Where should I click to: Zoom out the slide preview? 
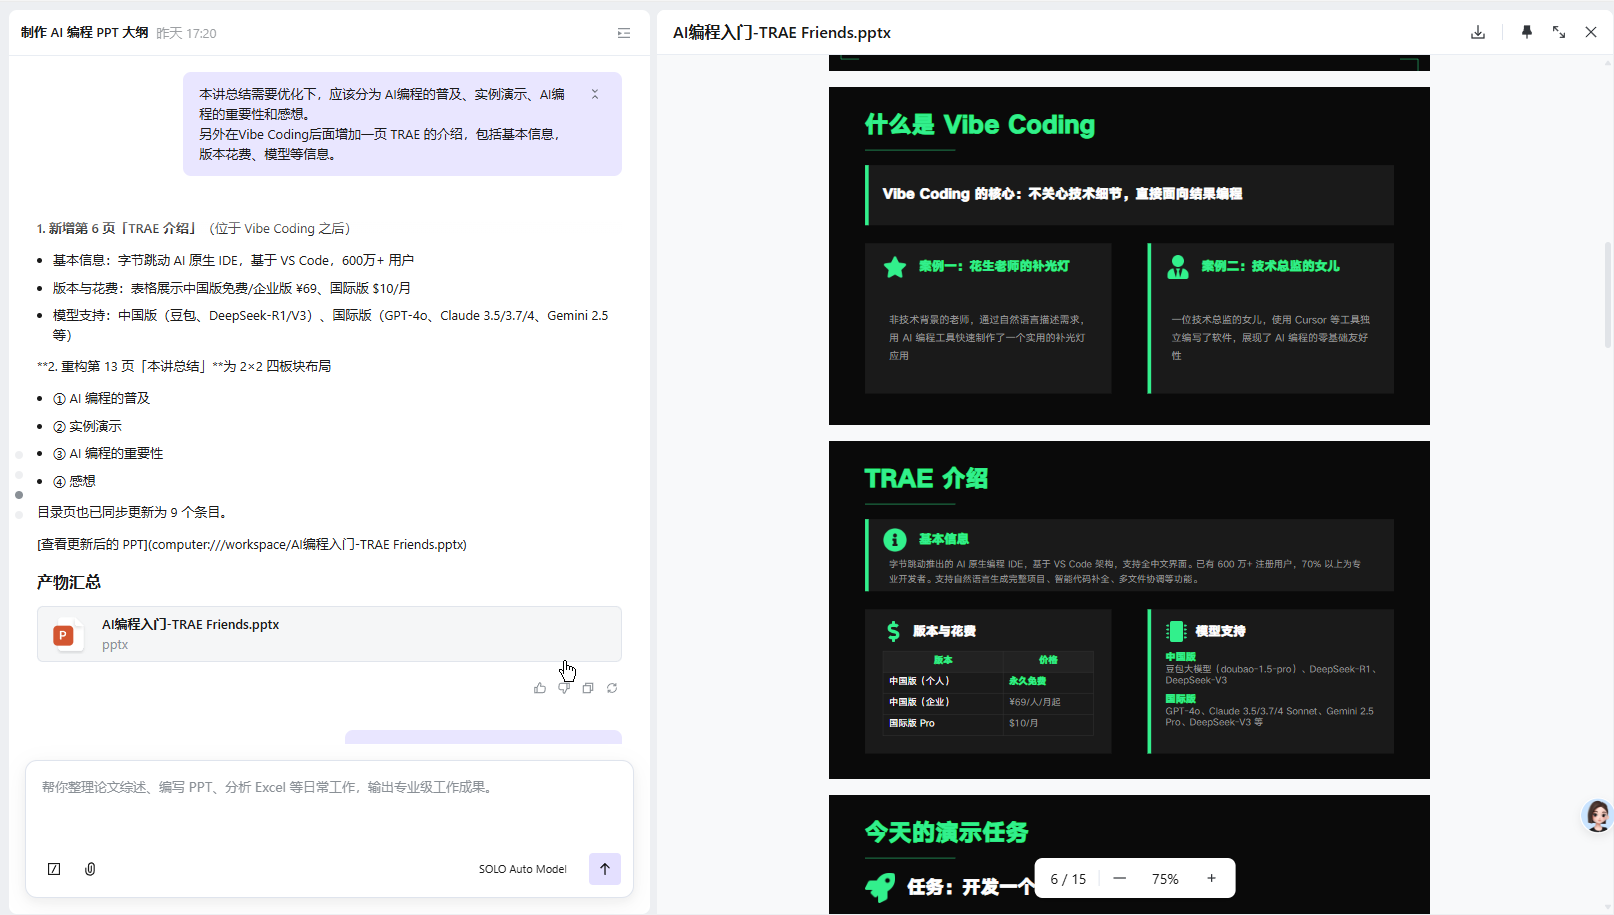(1119, 878)
